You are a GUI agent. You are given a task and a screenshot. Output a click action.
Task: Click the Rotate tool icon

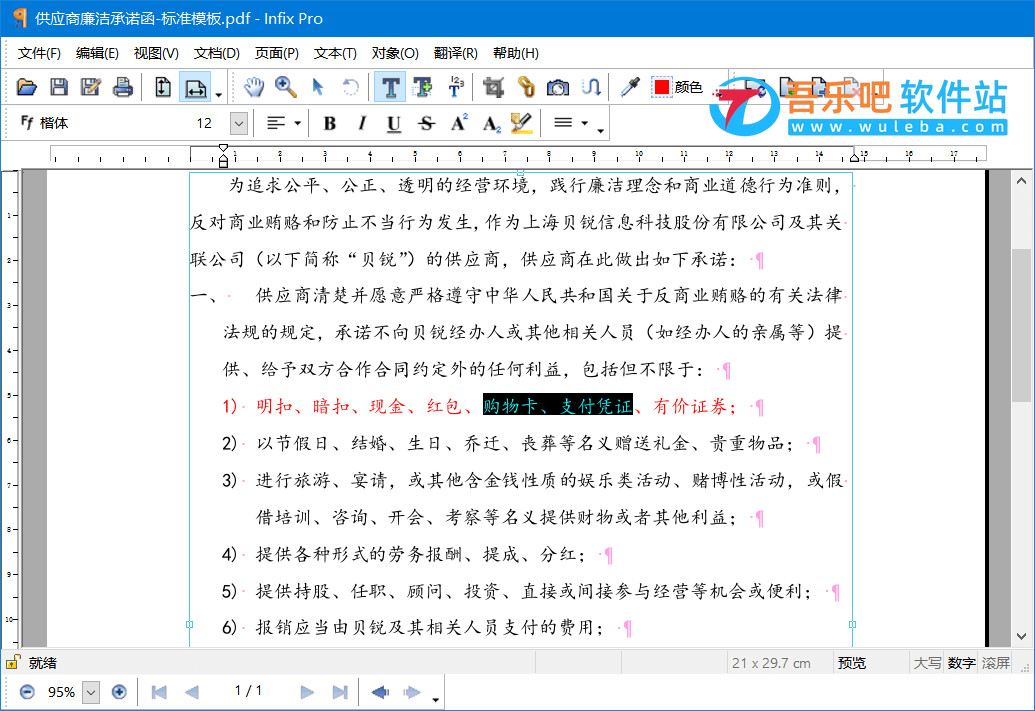351,87
